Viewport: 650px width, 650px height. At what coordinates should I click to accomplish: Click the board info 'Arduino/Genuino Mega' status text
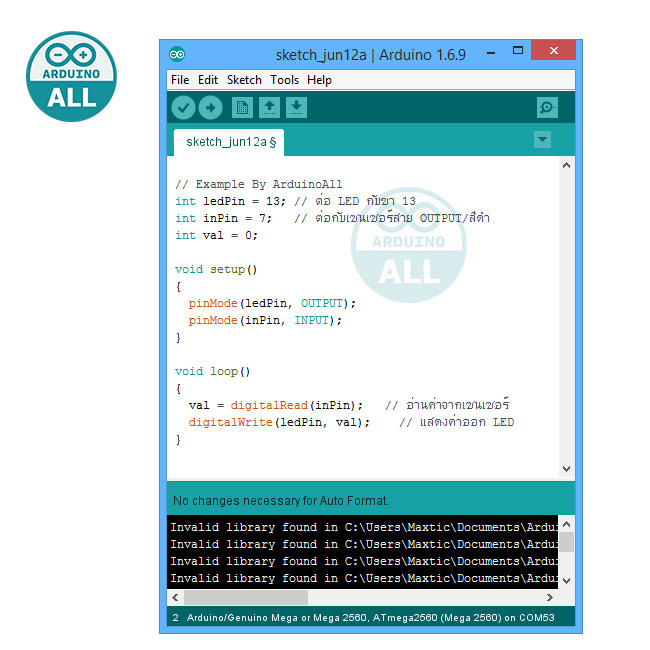pos(370,617)
